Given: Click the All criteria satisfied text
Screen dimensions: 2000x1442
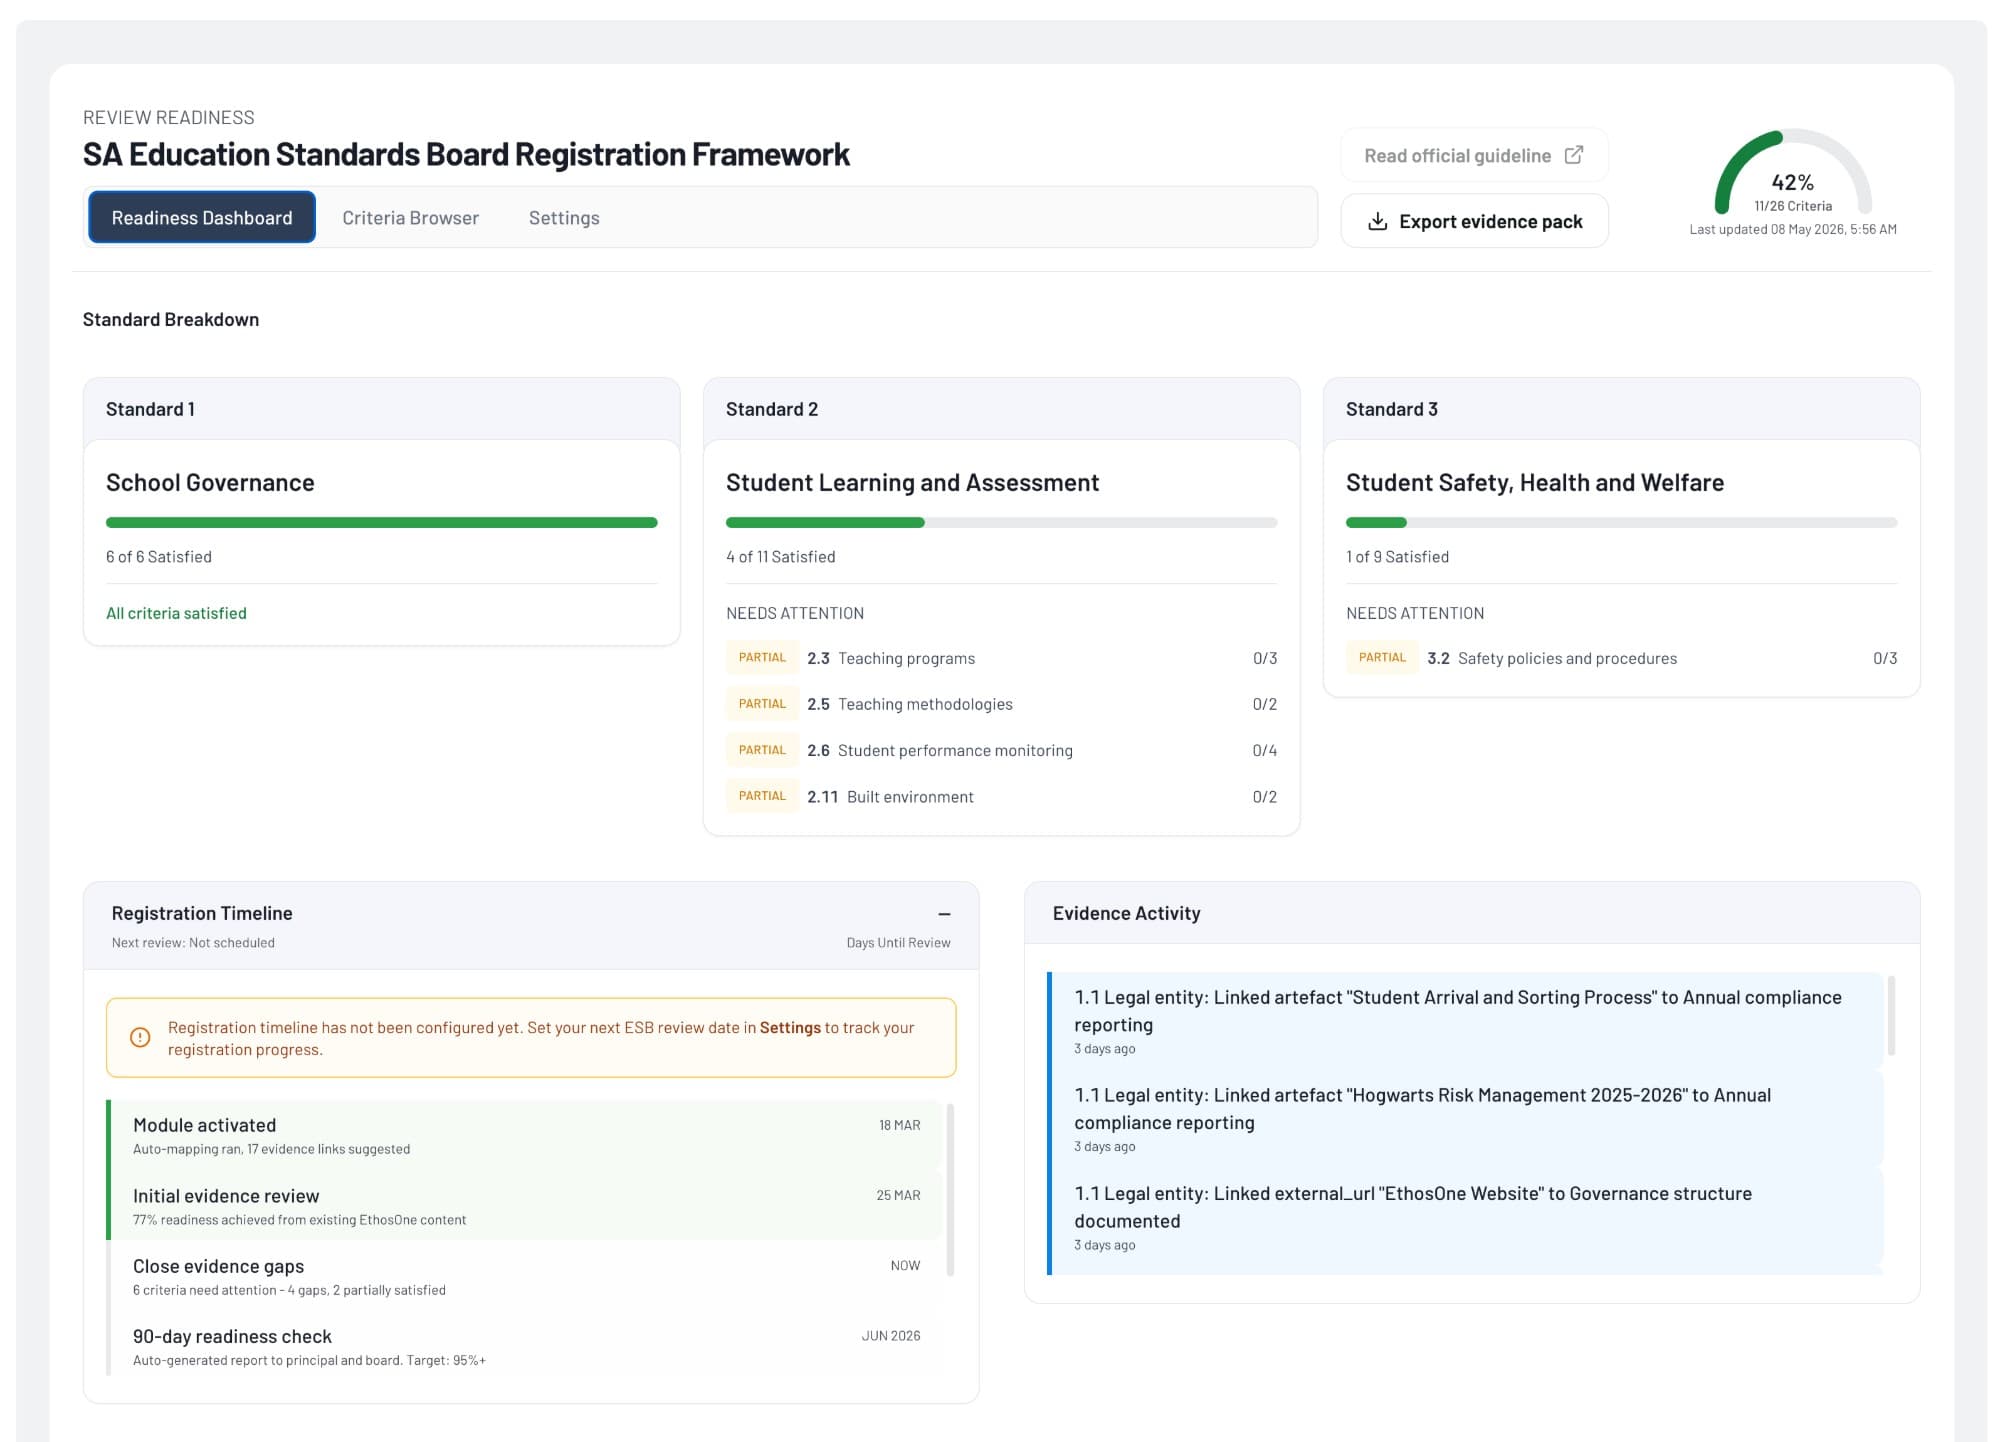Looking at the screenshot, I should [176, 613].
